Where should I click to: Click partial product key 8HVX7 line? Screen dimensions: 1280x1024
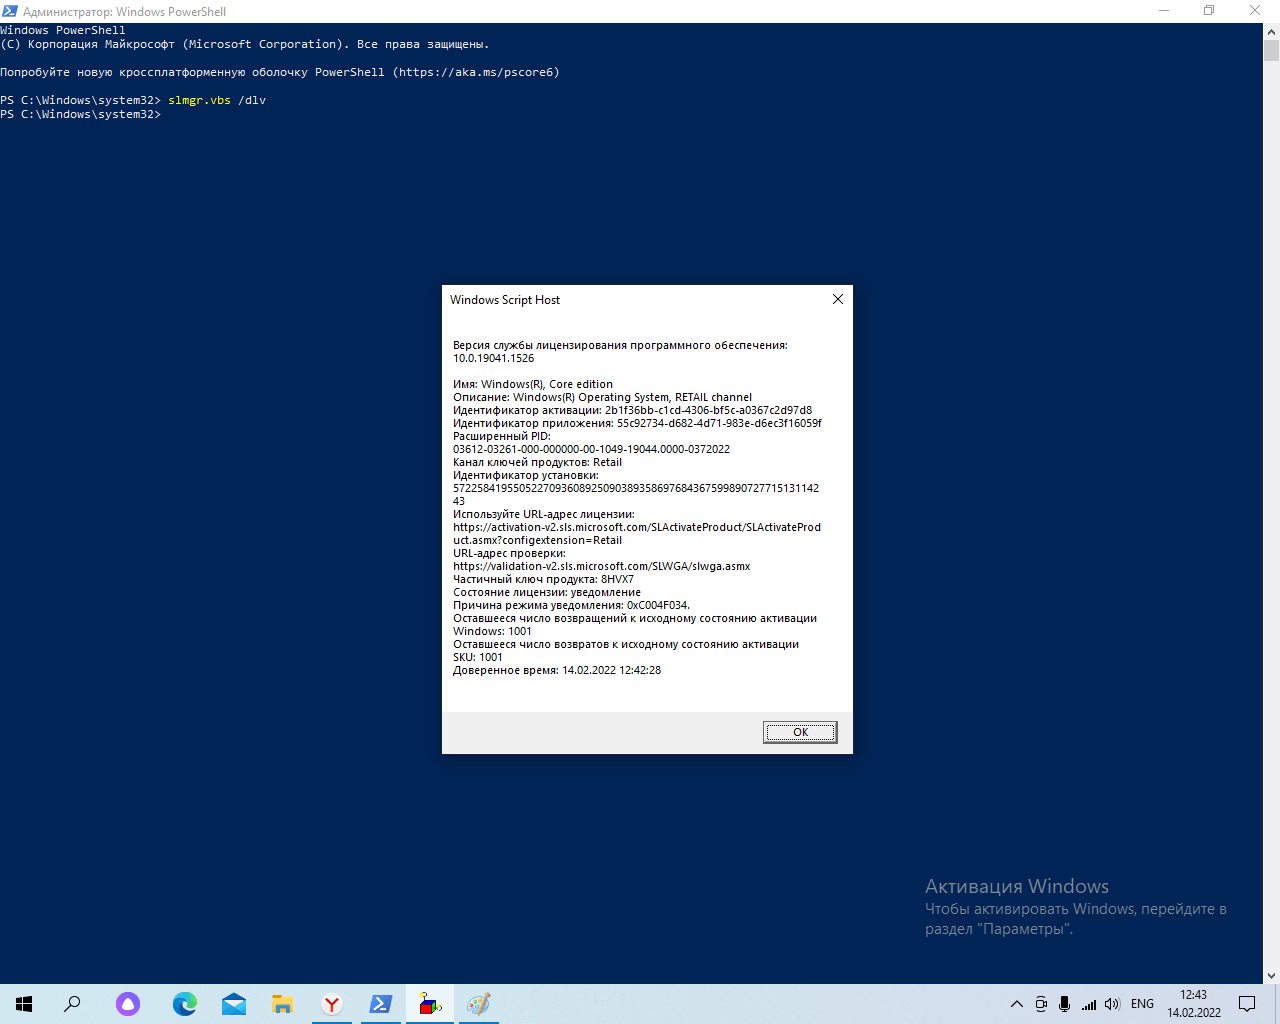point(543,579)
